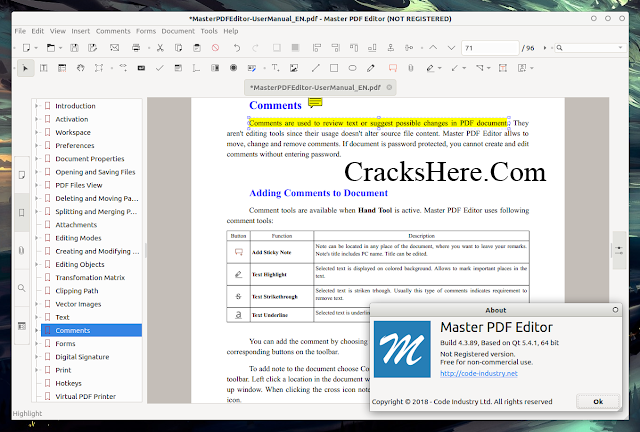Print the document using the printer icon
The width and height of the screenshot is (640, 432).
coord(136,48)
